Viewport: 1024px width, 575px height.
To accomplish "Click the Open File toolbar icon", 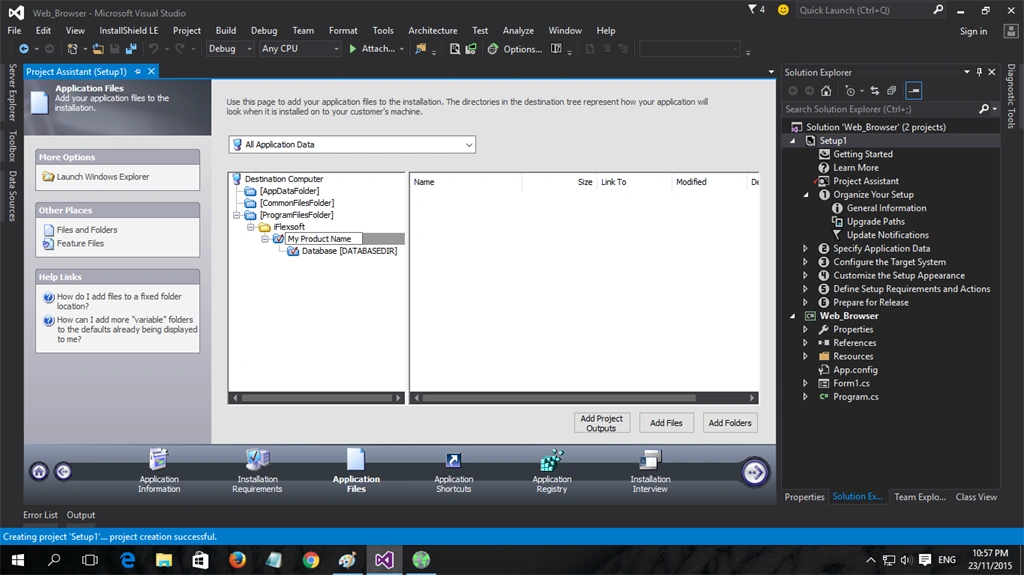I will point(98,48).
